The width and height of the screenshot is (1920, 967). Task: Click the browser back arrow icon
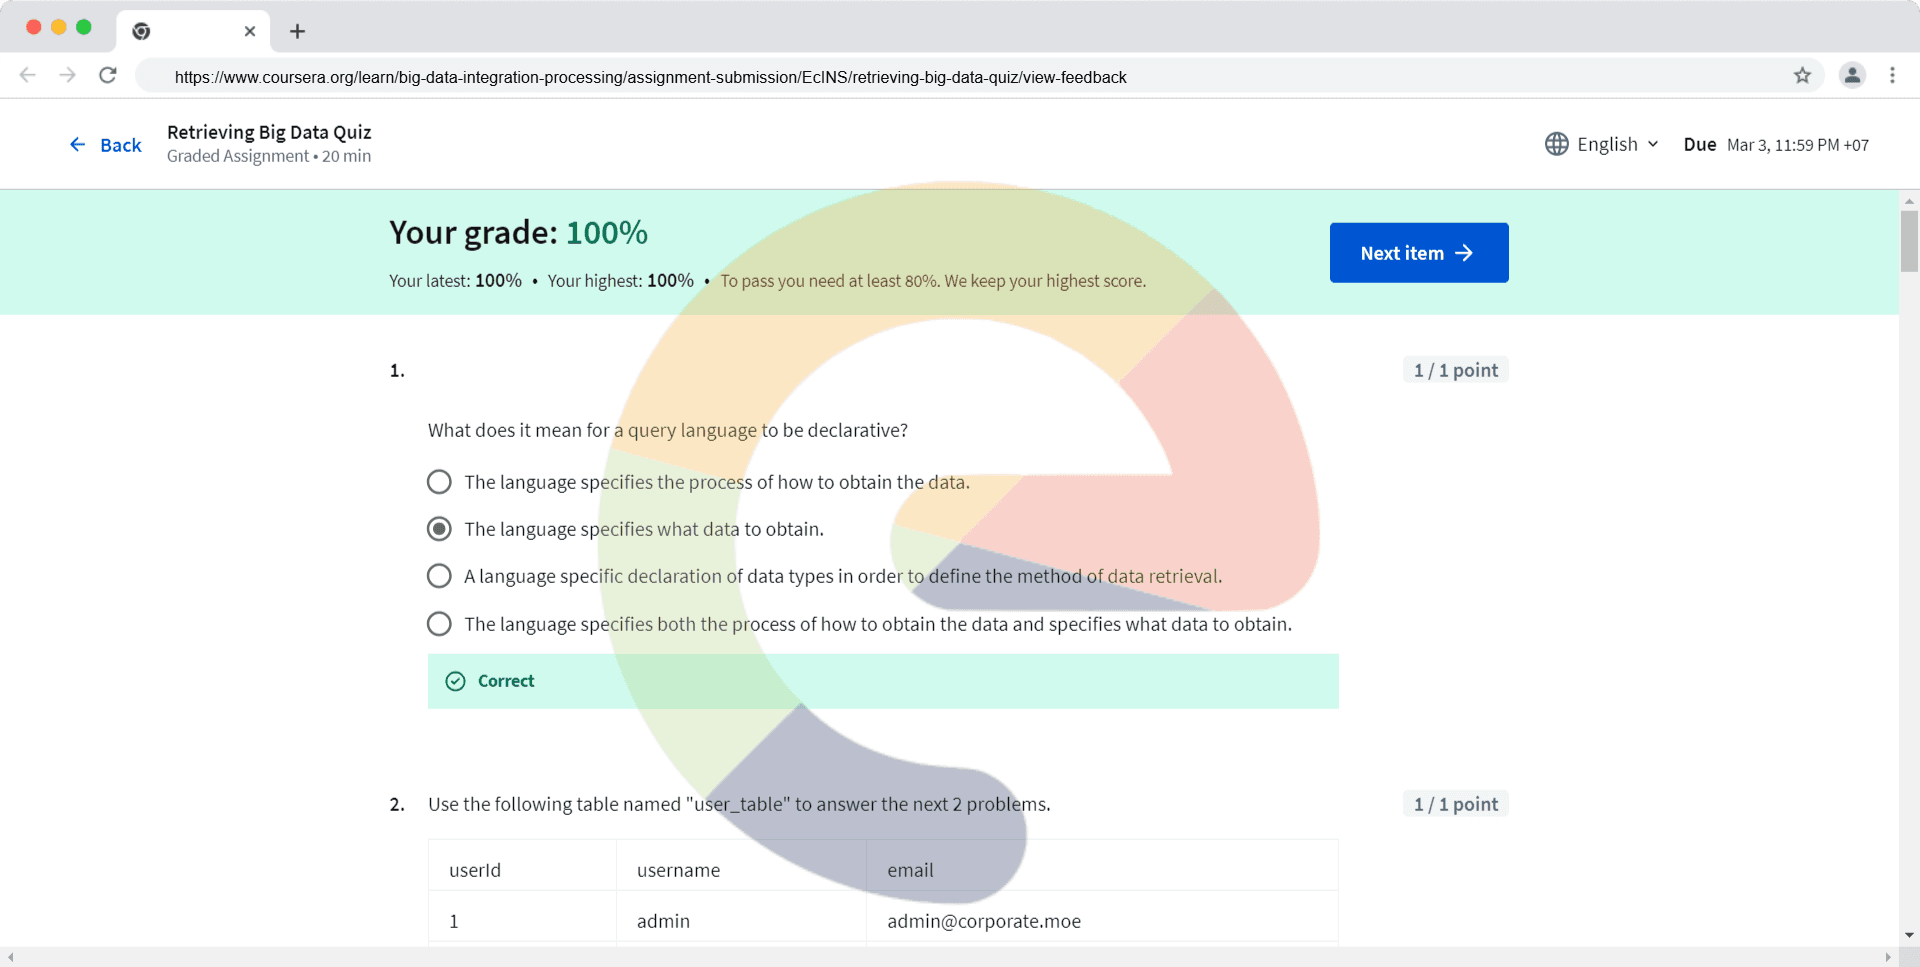(x=28, y=76)
